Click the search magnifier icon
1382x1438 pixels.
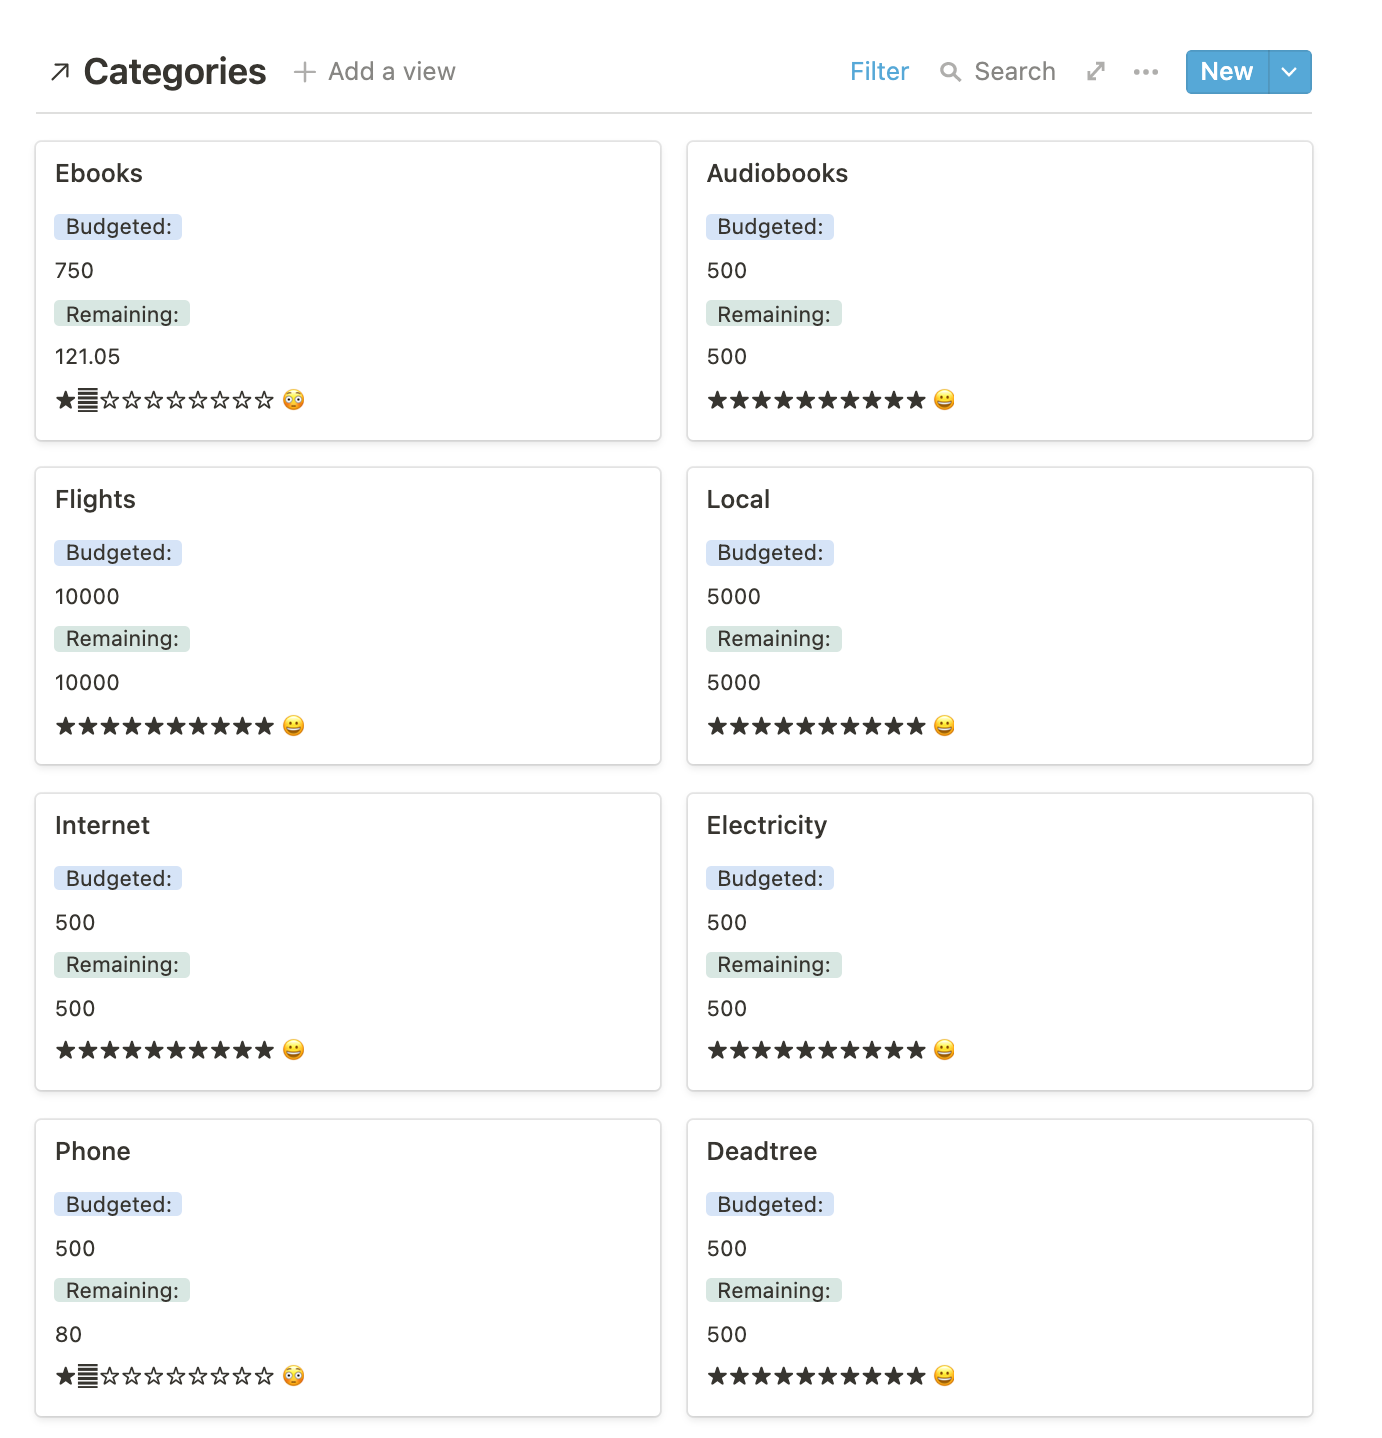(x=950, y=72)
